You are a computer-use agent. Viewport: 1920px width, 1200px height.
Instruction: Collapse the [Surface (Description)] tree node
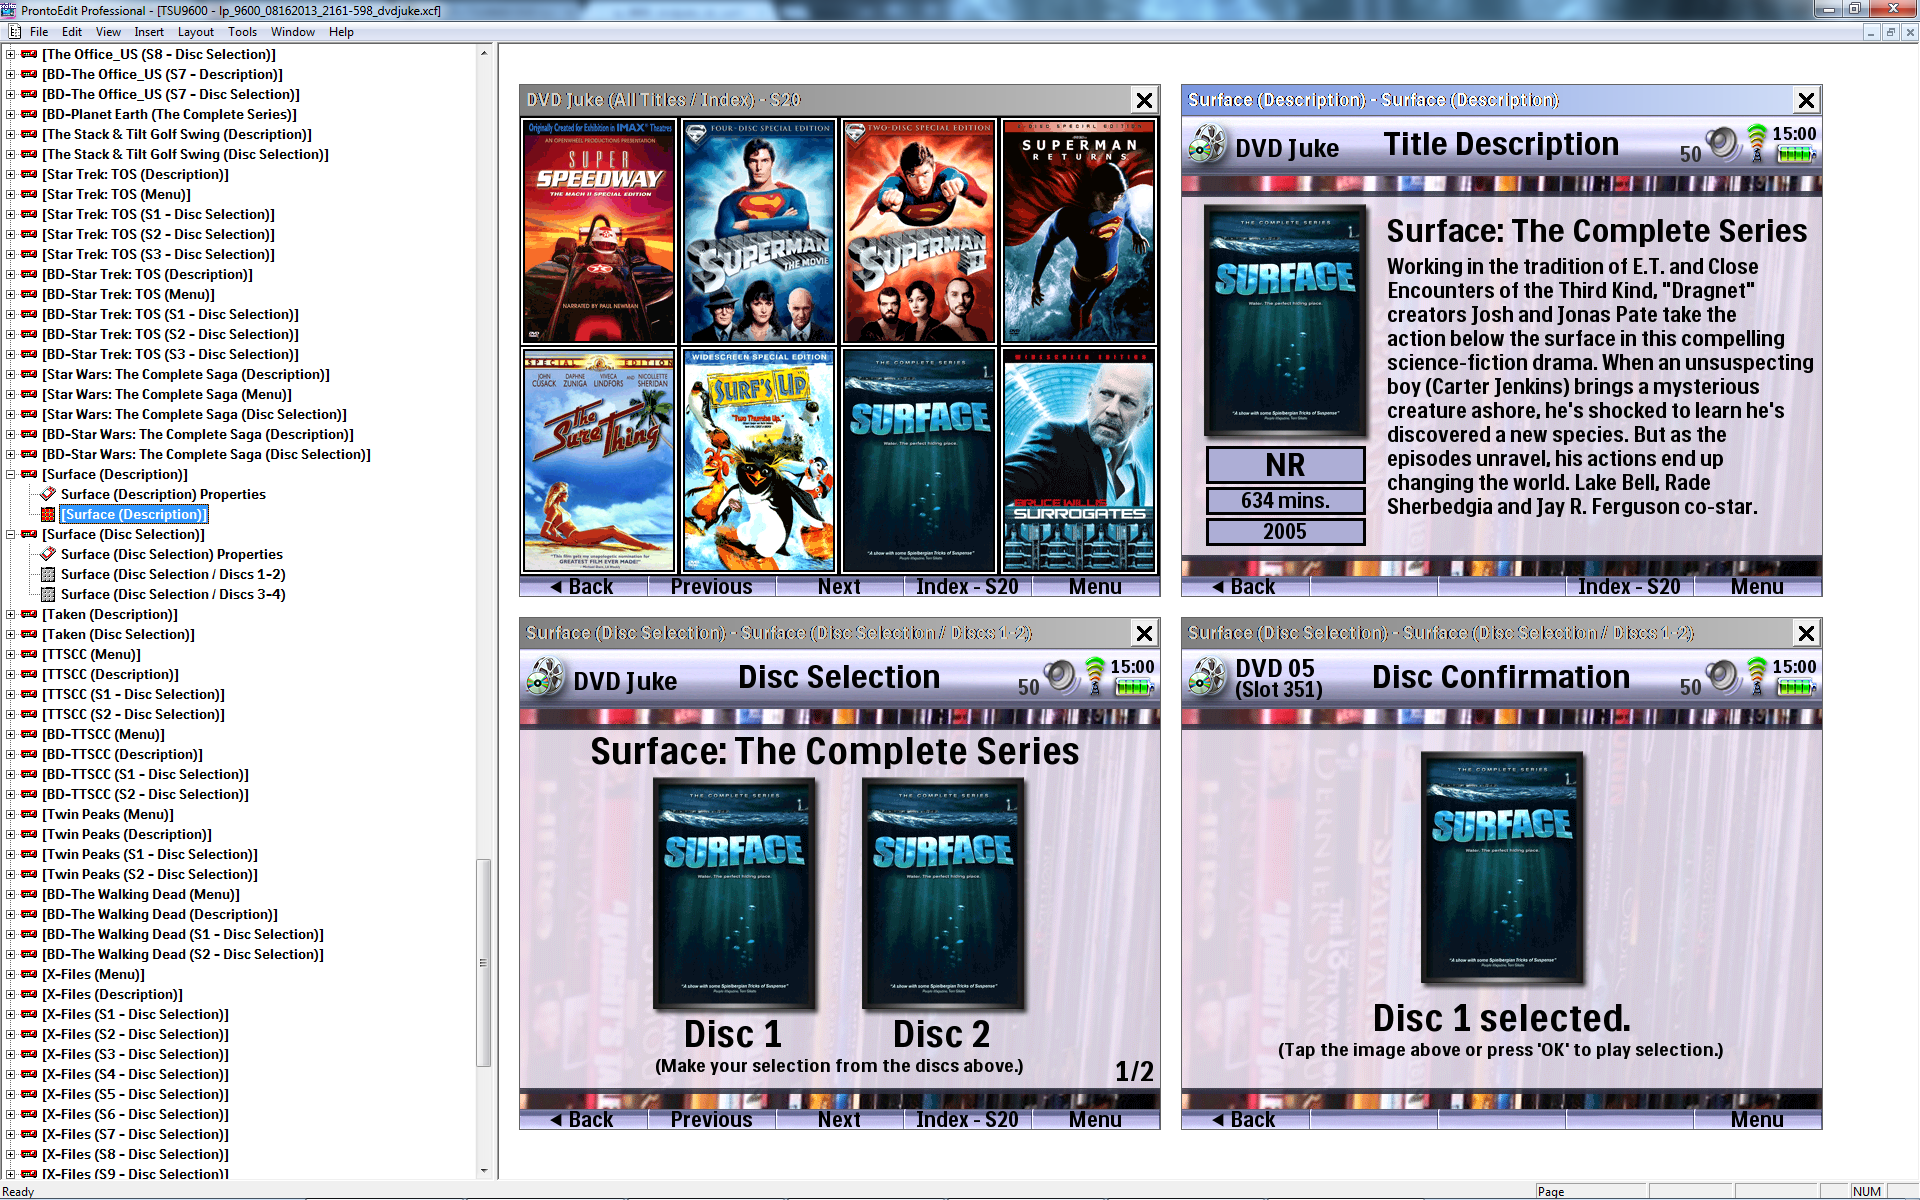point(10,474)
